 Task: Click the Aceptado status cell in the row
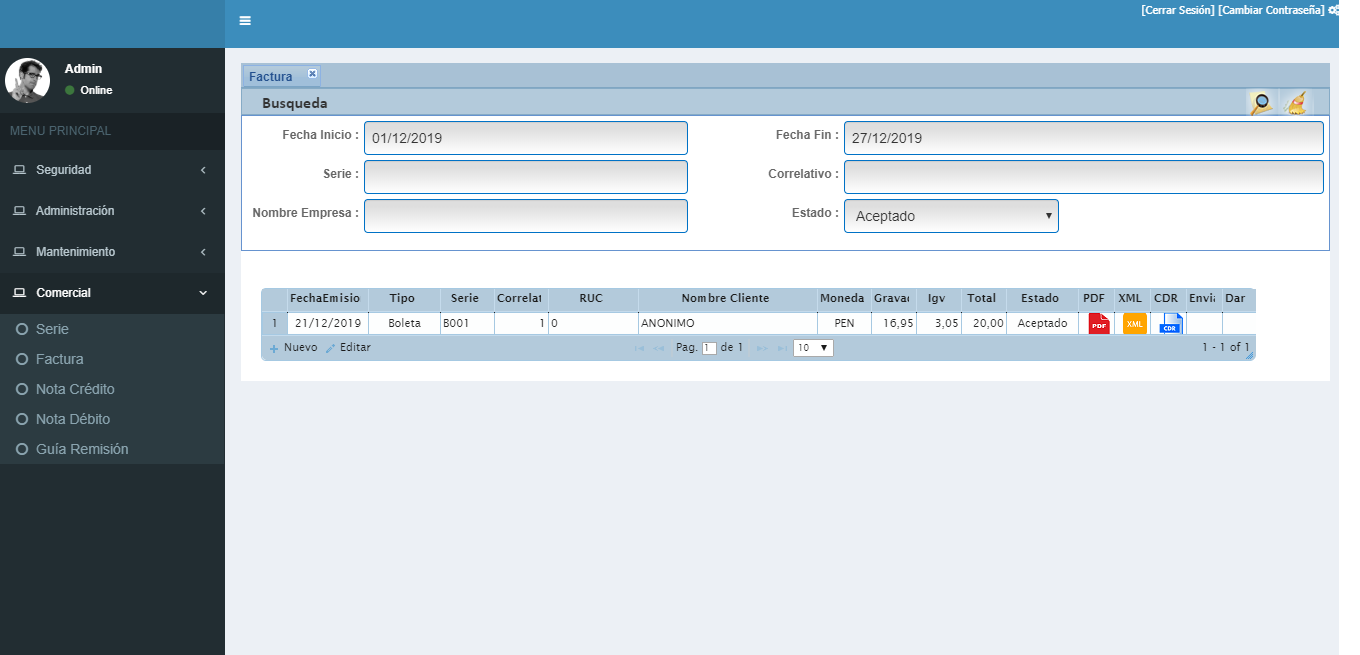1041,323
